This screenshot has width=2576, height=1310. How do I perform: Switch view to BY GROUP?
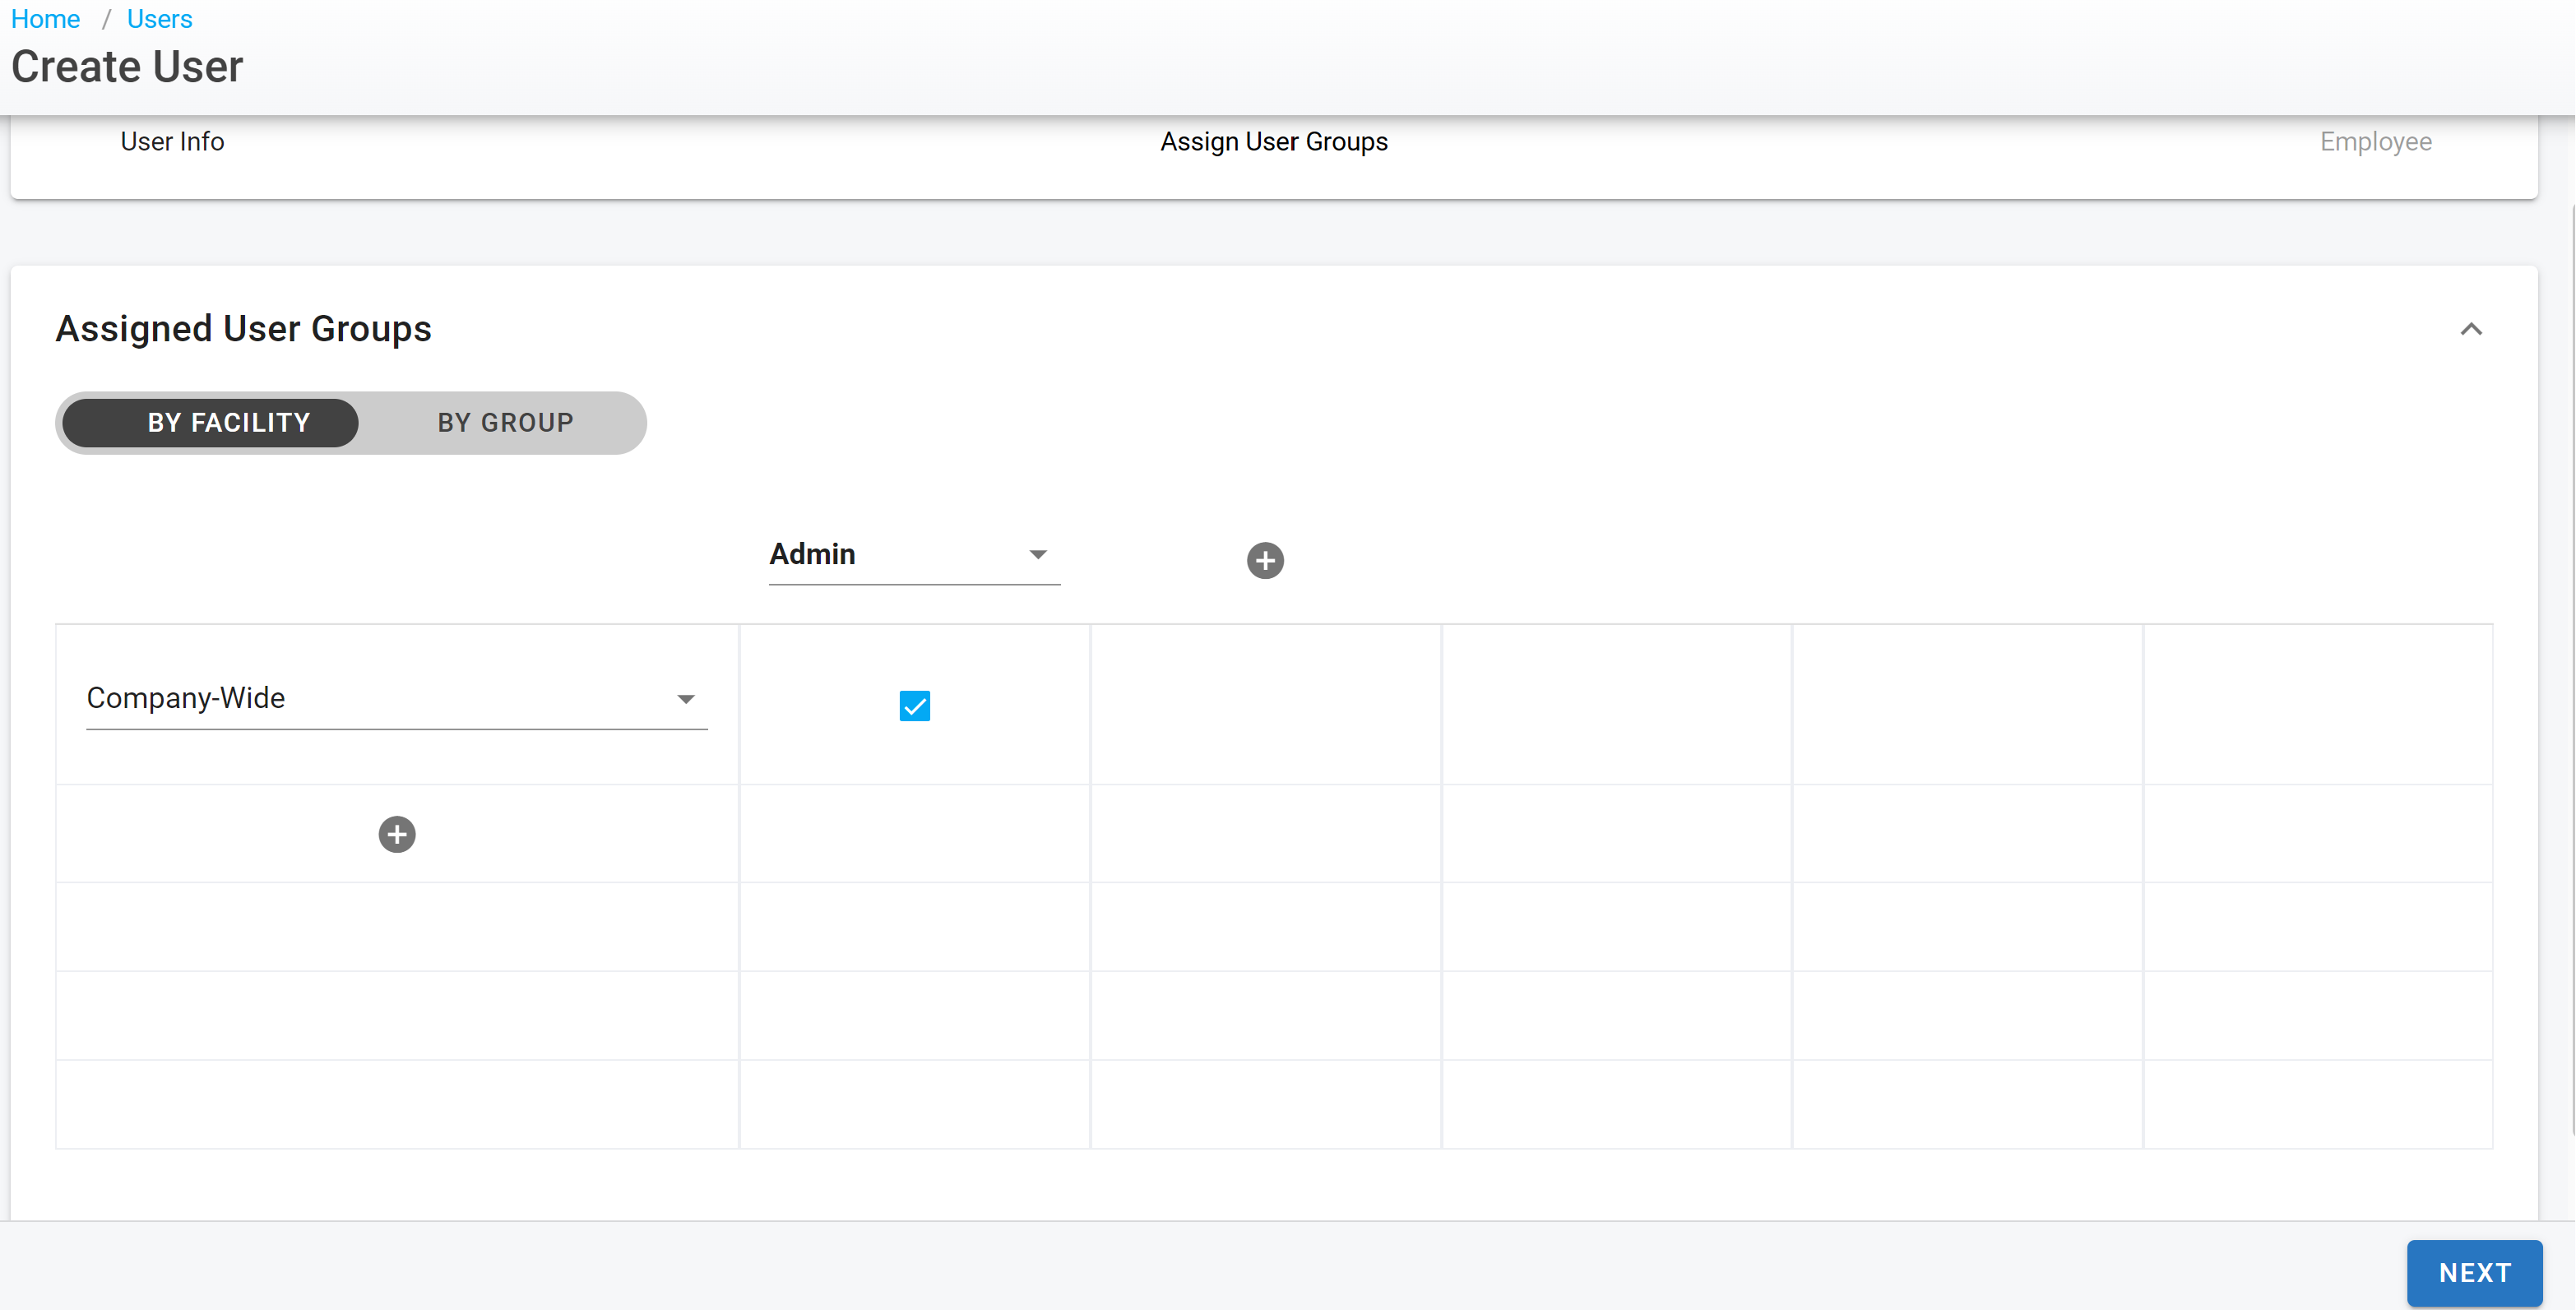(505, 422)
